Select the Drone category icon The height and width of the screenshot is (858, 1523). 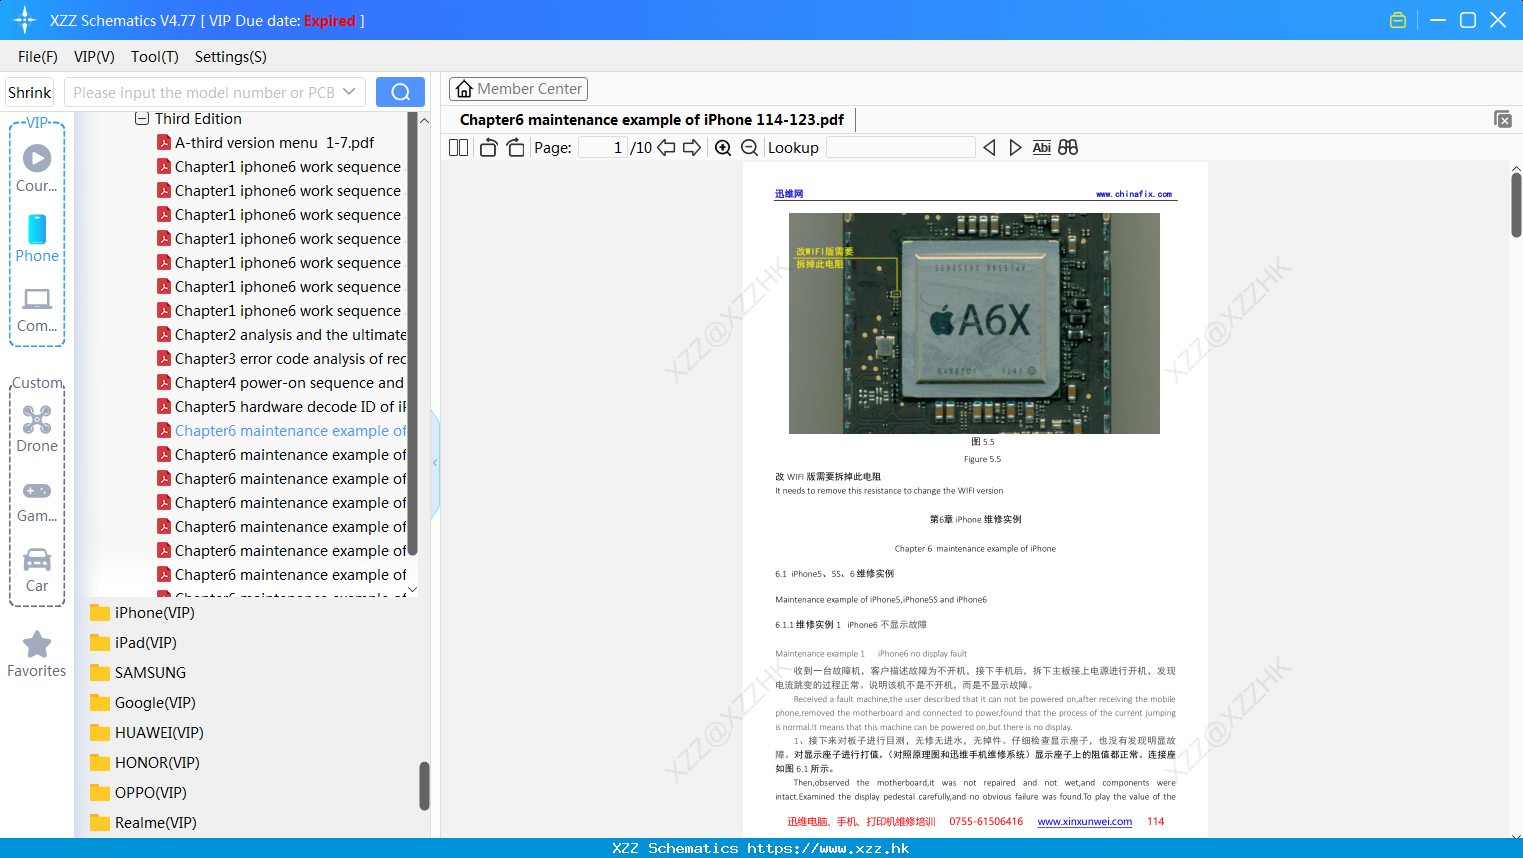point(37,428)
